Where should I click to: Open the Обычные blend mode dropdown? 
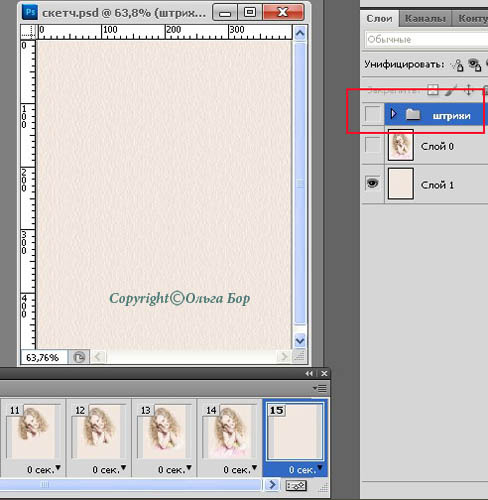[427, 40]
